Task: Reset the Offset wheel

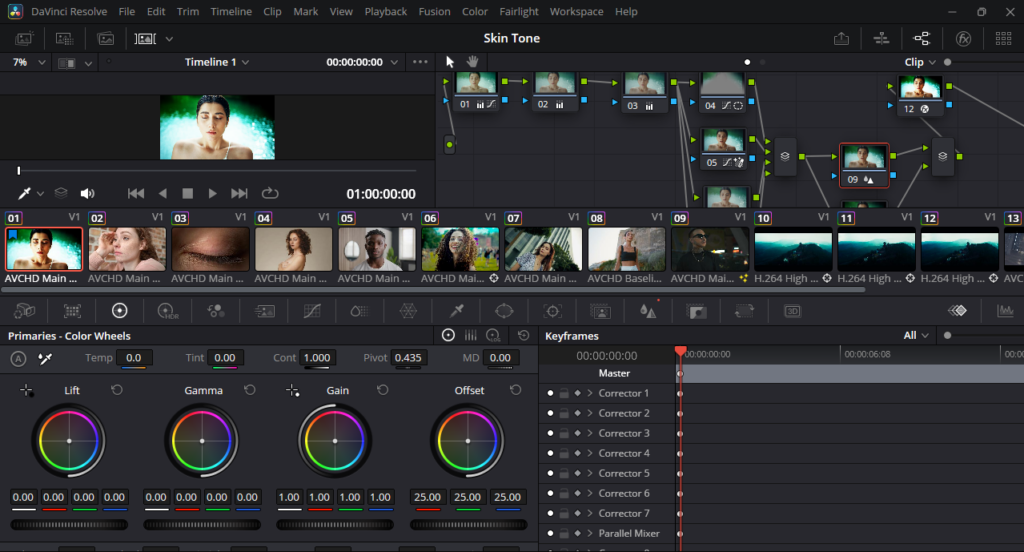Action: [x=515, y=390]
